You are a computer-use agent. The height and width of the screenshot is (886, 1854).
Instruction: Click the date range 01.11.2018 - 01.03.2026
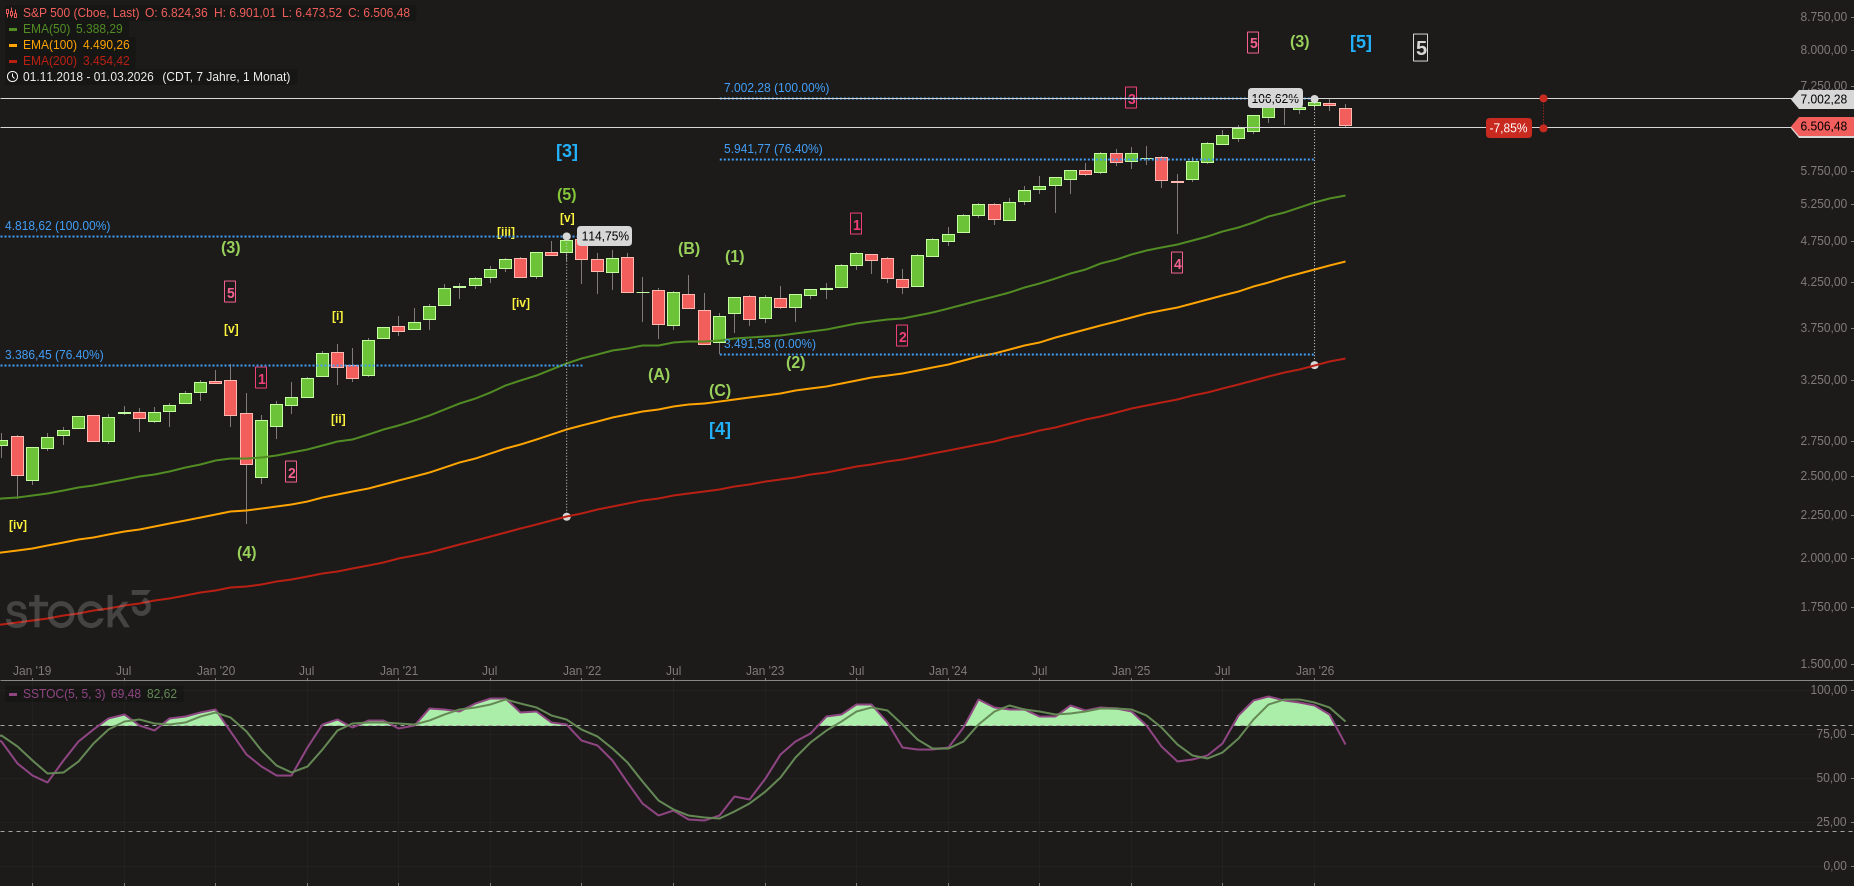pos(88,77)
